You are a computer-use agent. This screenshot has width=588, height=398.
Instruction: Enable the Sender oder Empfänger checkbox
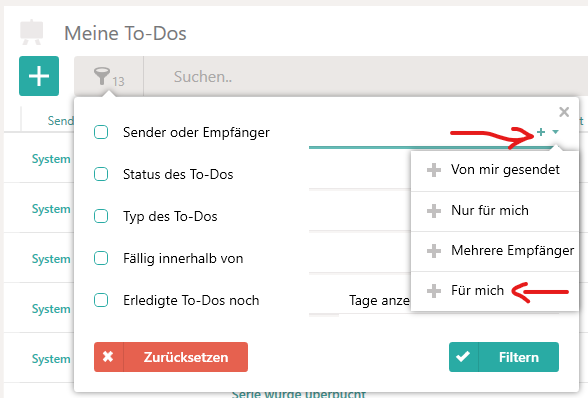coord(101,132)
